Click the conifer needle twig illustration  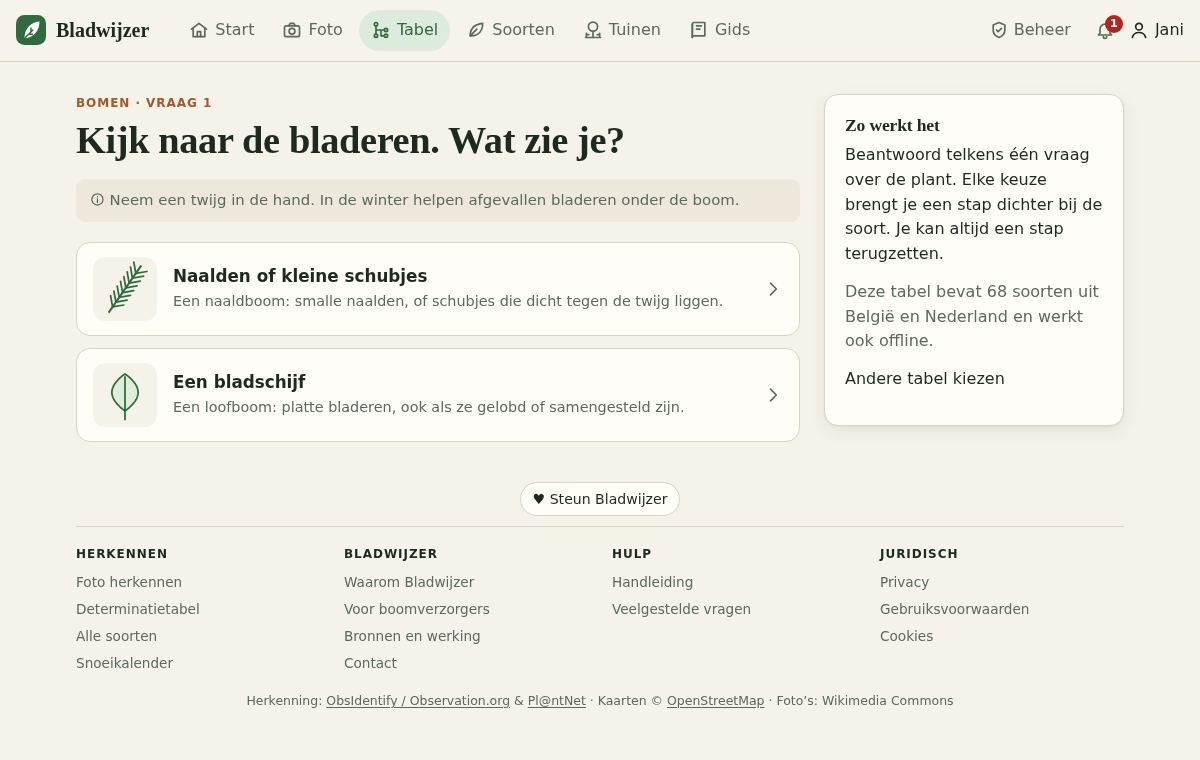[x=125, y=289]
